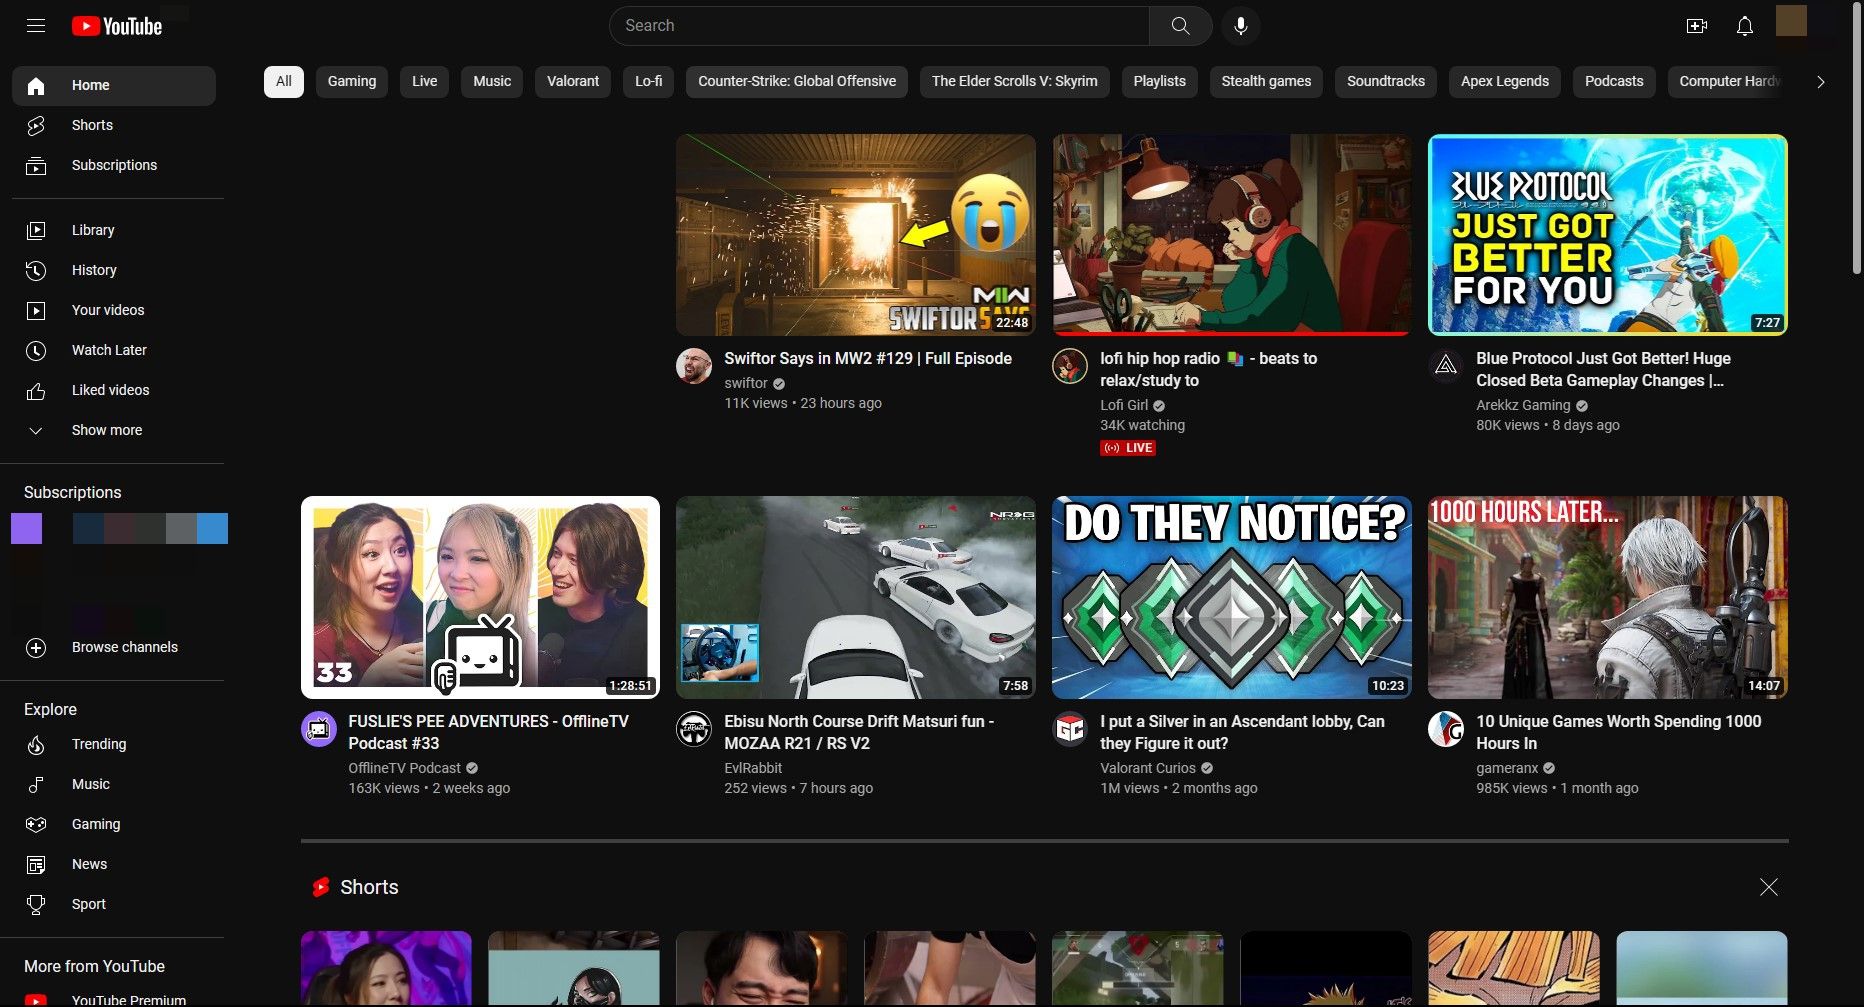
Task: Click the search magnifier button
Action: 1180,26
